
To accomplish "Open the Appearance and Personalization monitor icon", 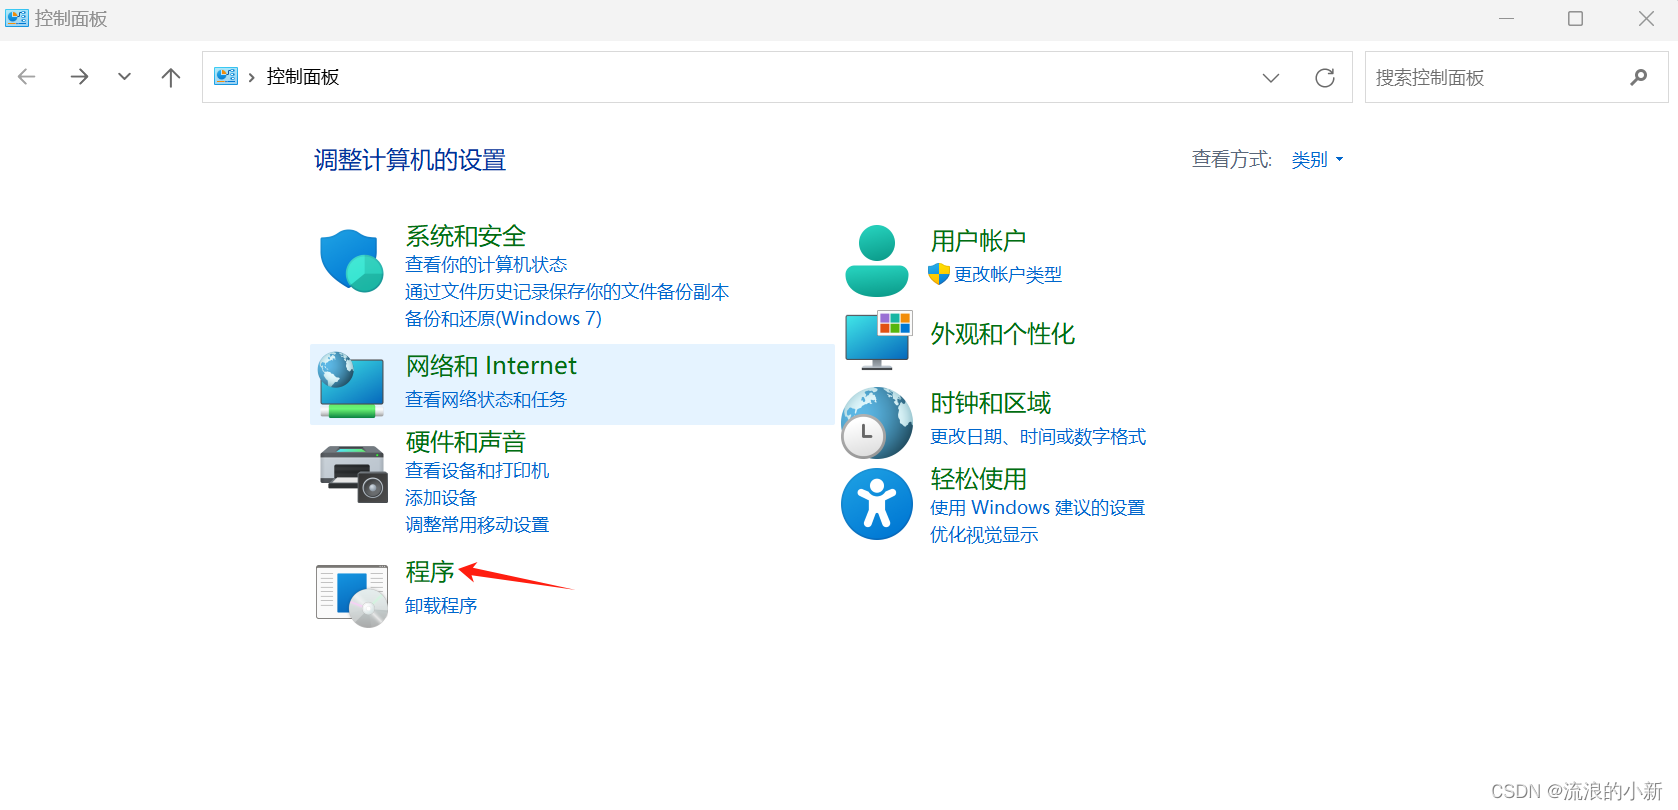I will [x=877, y=339].
